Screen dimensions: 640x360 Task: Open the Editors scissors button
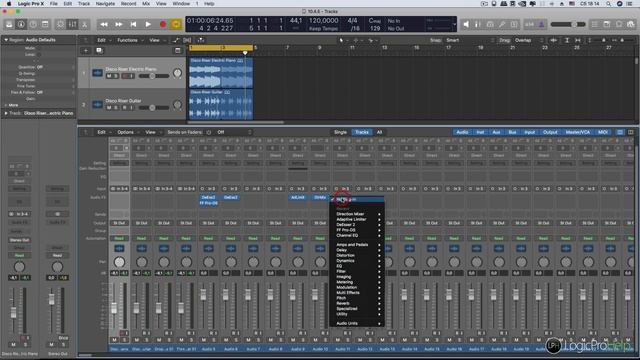pos(84,24)
